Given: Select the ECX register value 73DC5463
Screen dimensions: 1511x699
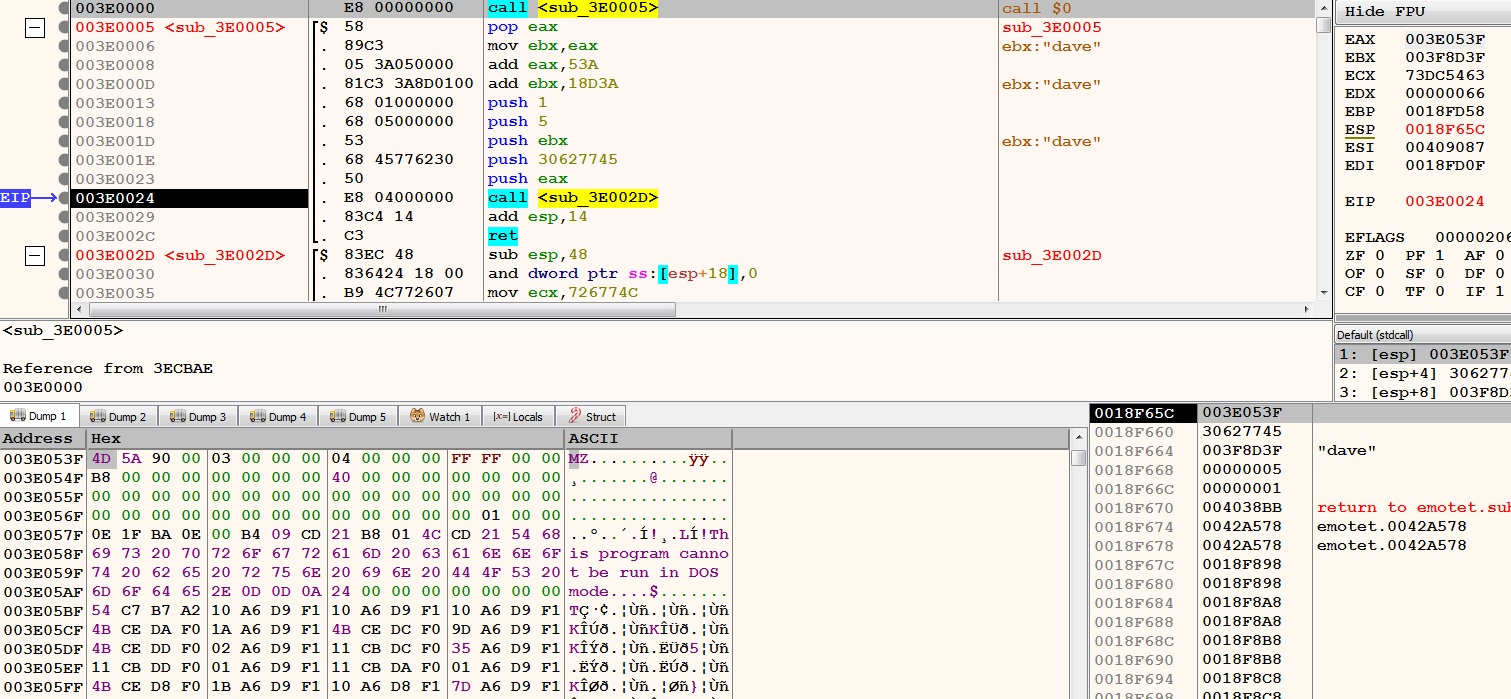Looking at the screenshot, I should pyautogui.click(x=1445, y=75).
